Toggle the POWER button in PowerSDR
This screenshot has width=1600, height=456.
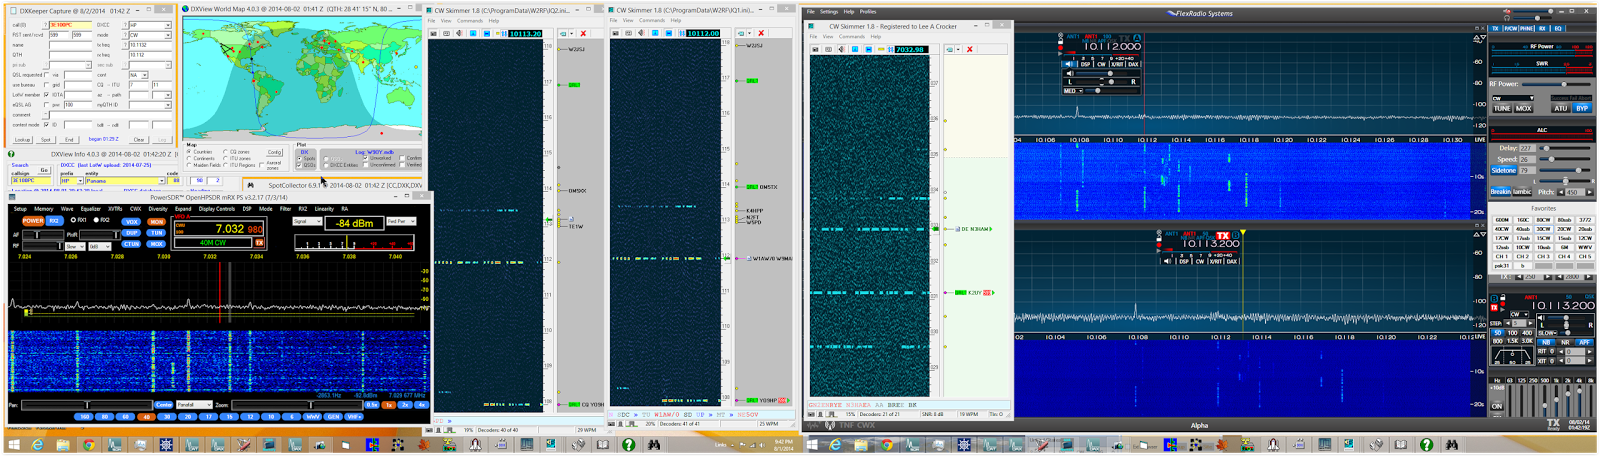click(33, 221)
